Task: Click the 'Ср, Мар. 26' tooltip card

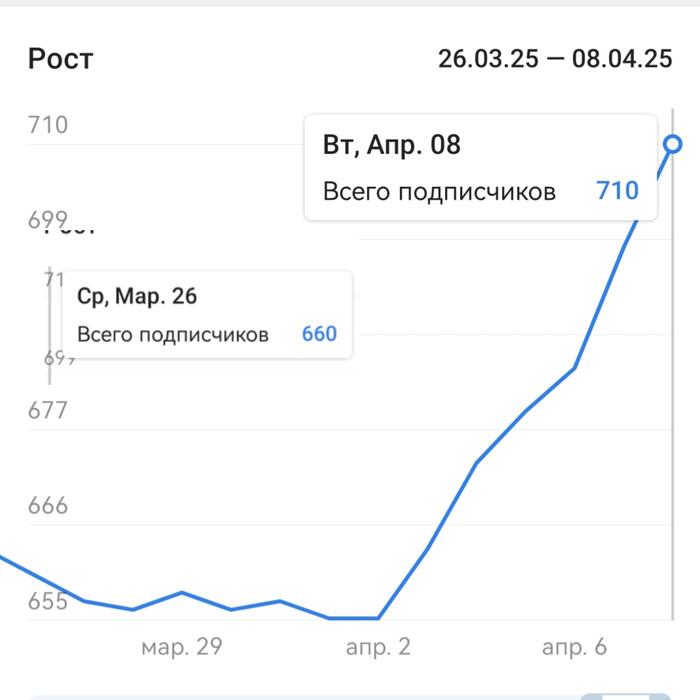Action: (x=207, y=314)
